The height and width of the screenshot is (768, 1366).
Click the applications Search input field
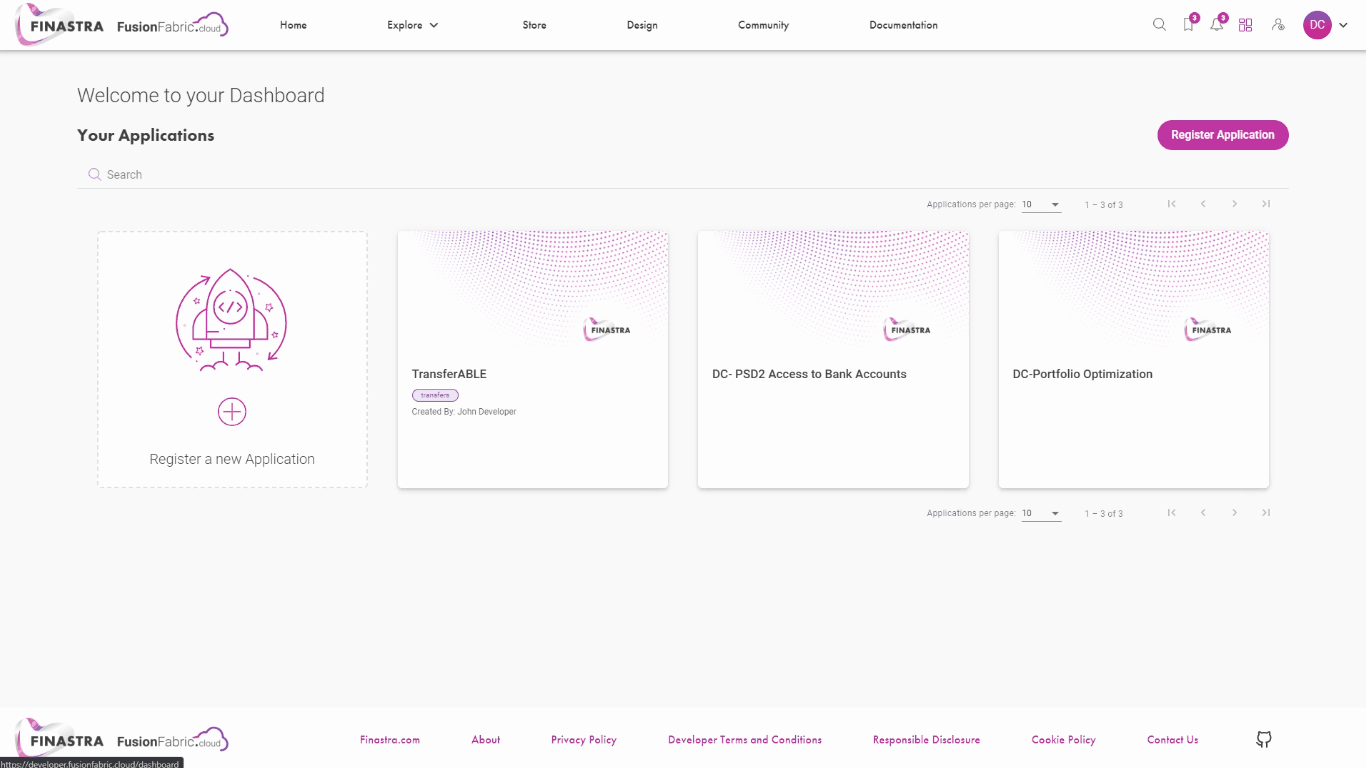683,174
